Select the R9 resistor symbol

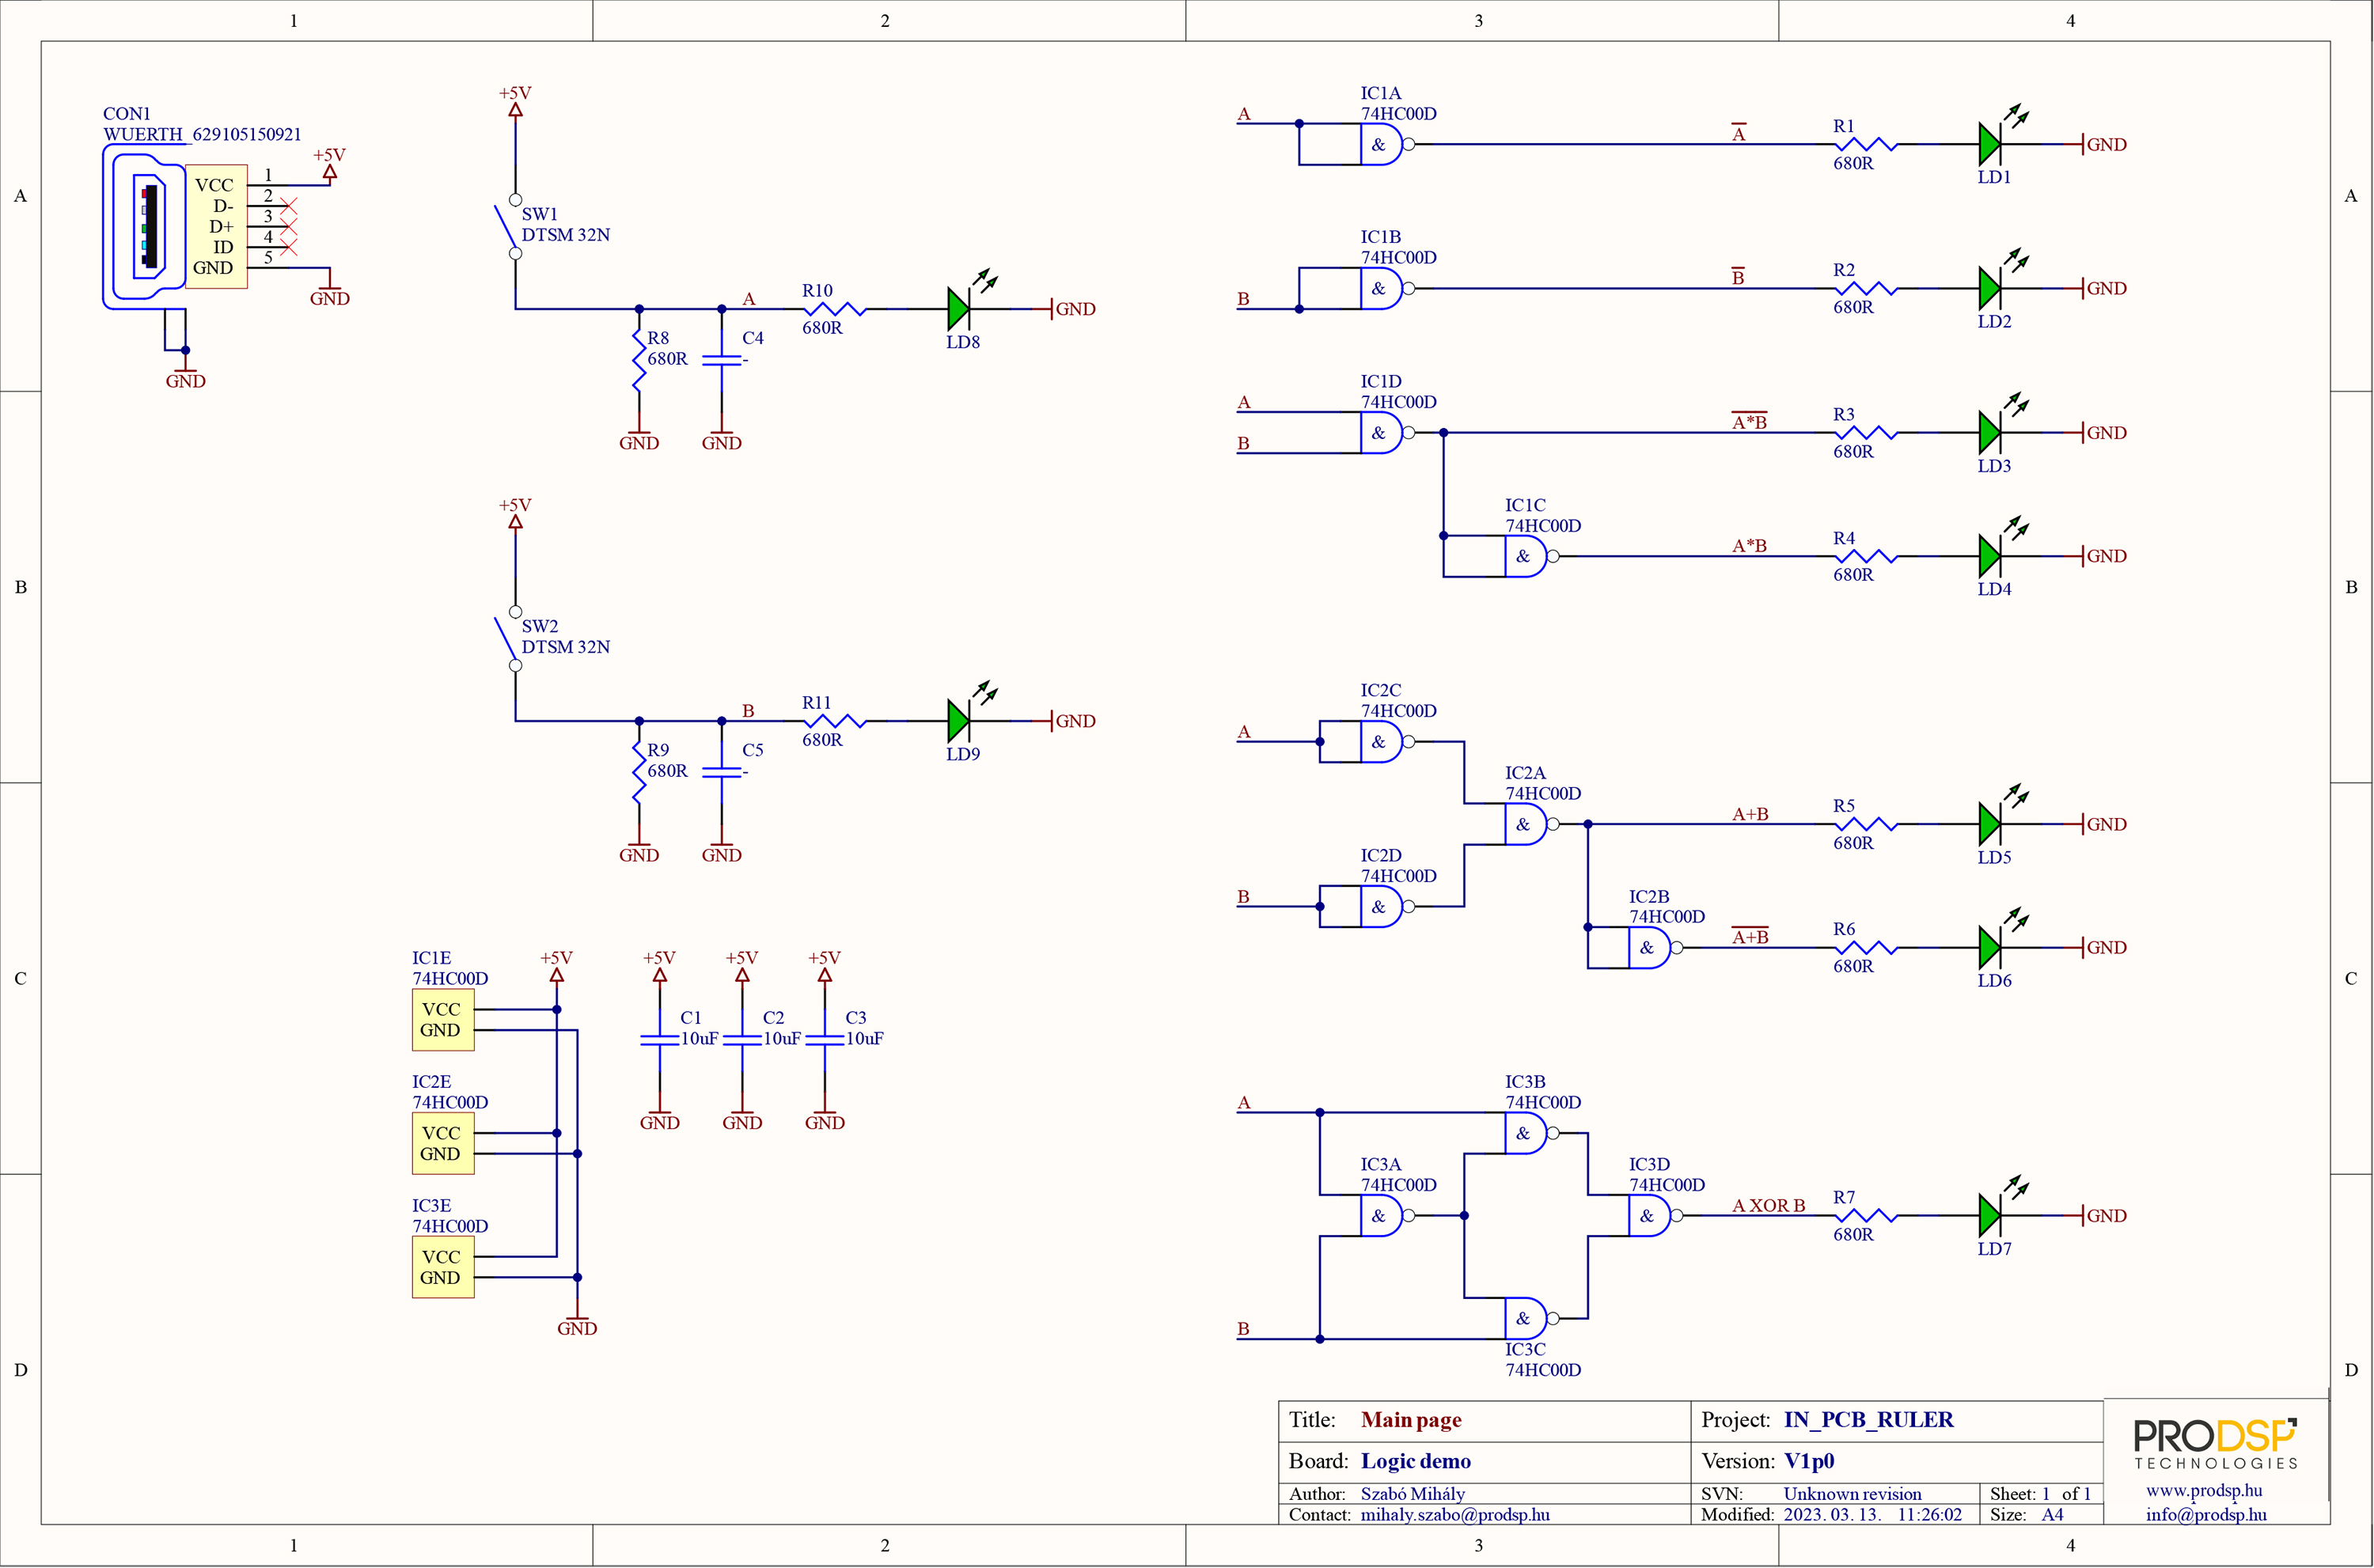tap(639, 773)
